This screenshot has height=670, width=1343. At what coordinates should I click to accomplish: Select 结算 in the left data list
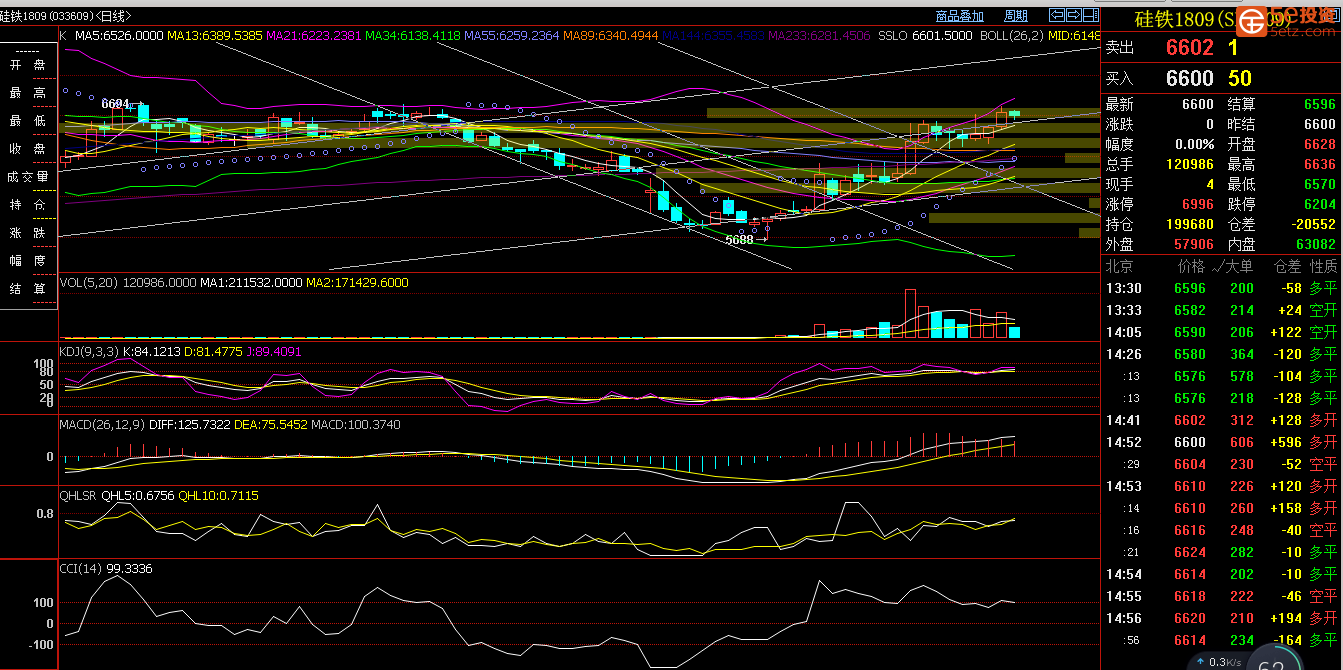28,289
